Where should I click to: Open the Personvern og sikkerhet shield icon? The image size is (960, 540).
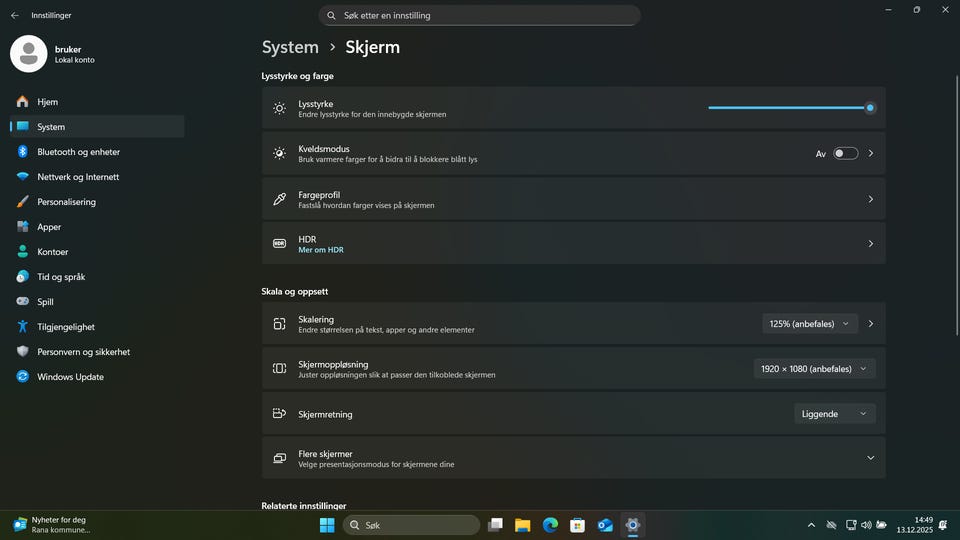tap(22, 352)
